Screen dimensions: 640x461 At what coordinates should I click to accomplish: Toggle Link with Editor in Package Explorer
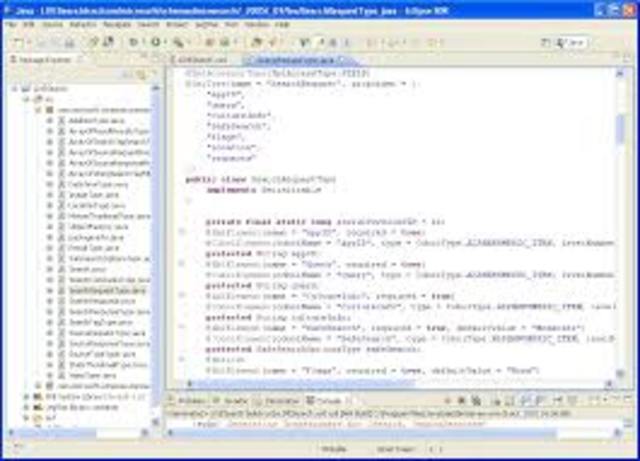click(141, 74)
